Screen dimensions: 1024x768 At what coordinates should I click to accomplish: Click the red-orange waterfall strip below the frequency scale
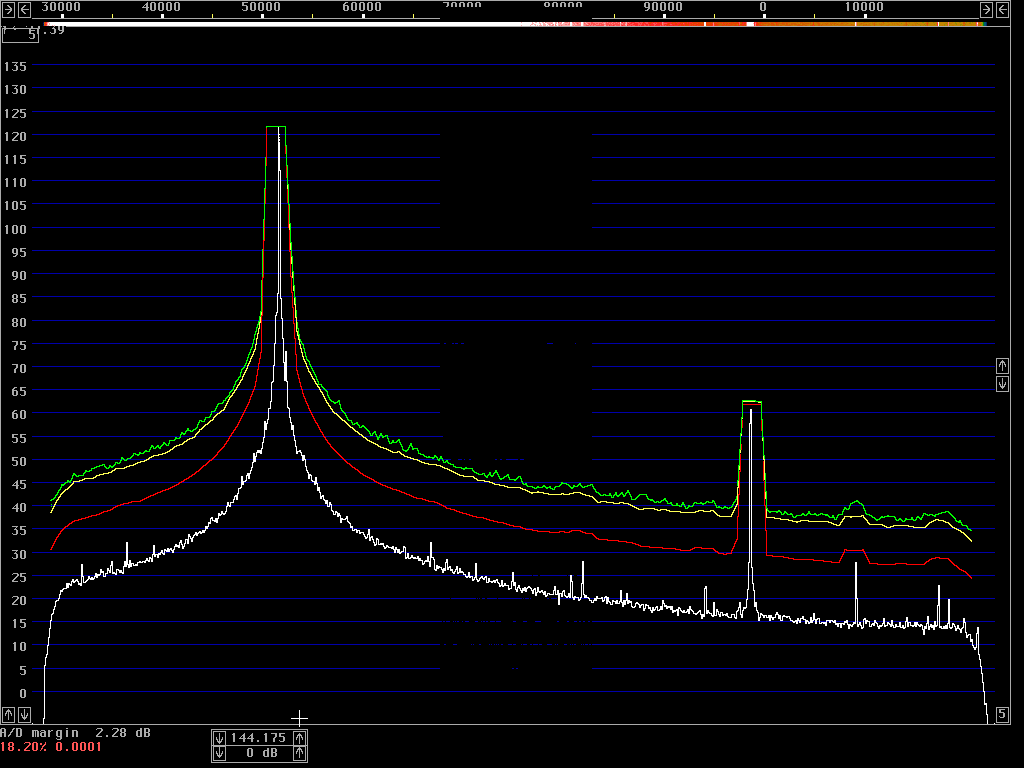515,24
